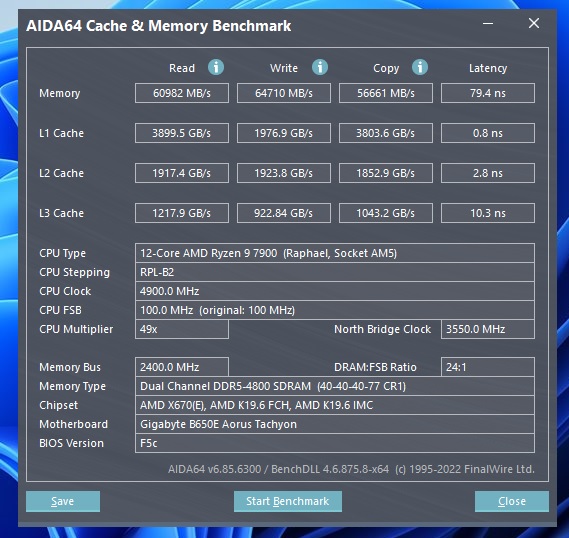Select Memory write value 64710 MB/s
569x538 pixels.
tap(284, 93)
